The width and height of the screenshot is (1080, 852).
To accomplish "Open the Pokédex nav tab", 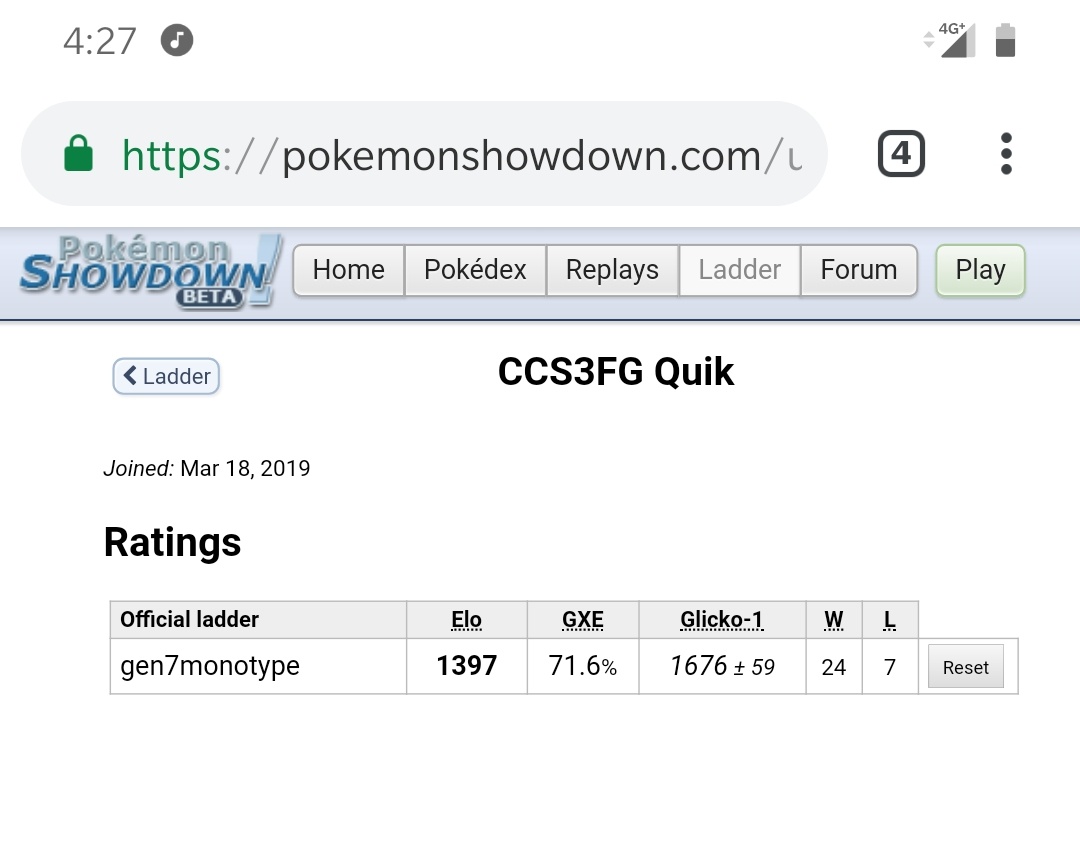I will point(475,270).
